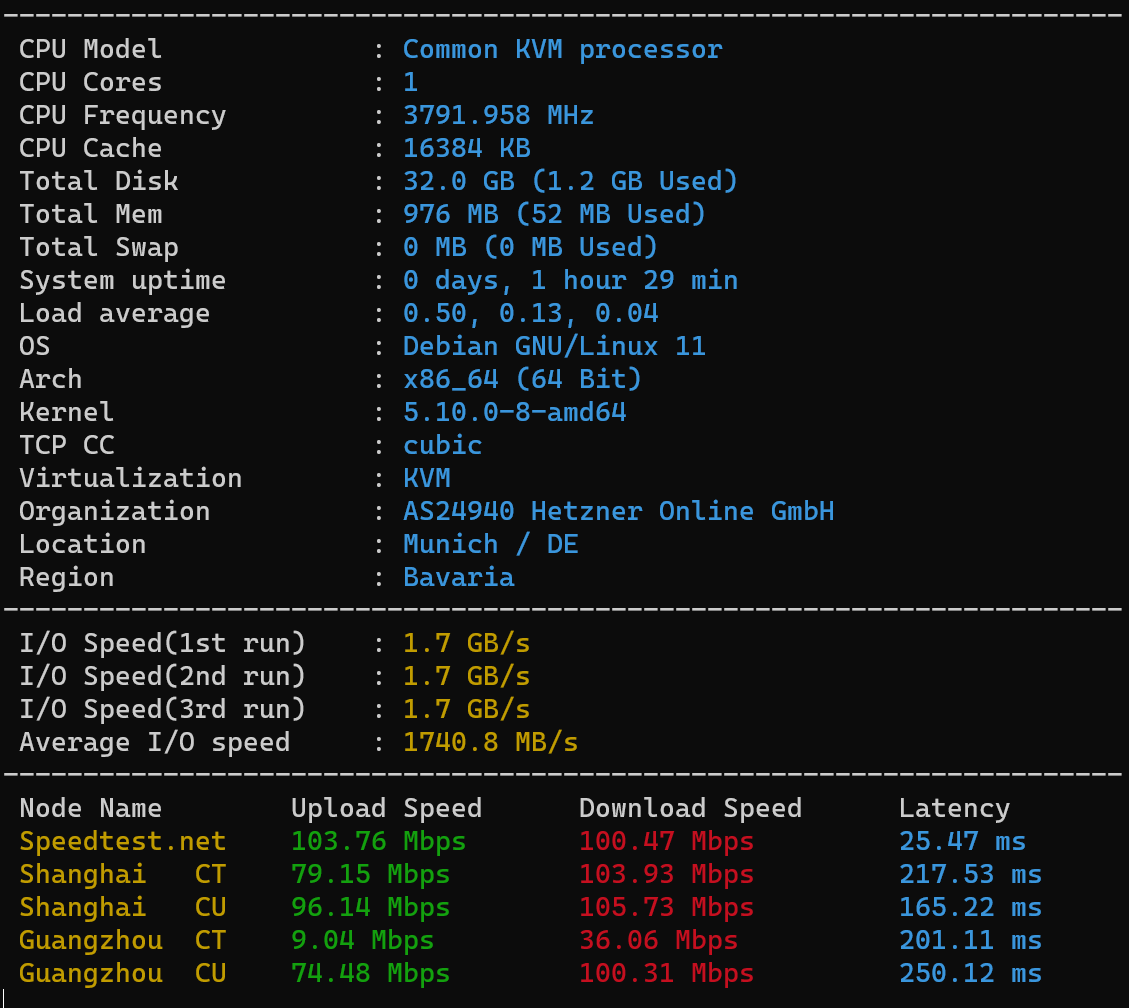Click the Region value Bavaria
The height and width of the screenshot is (1008, 1129).
point(458,577)
